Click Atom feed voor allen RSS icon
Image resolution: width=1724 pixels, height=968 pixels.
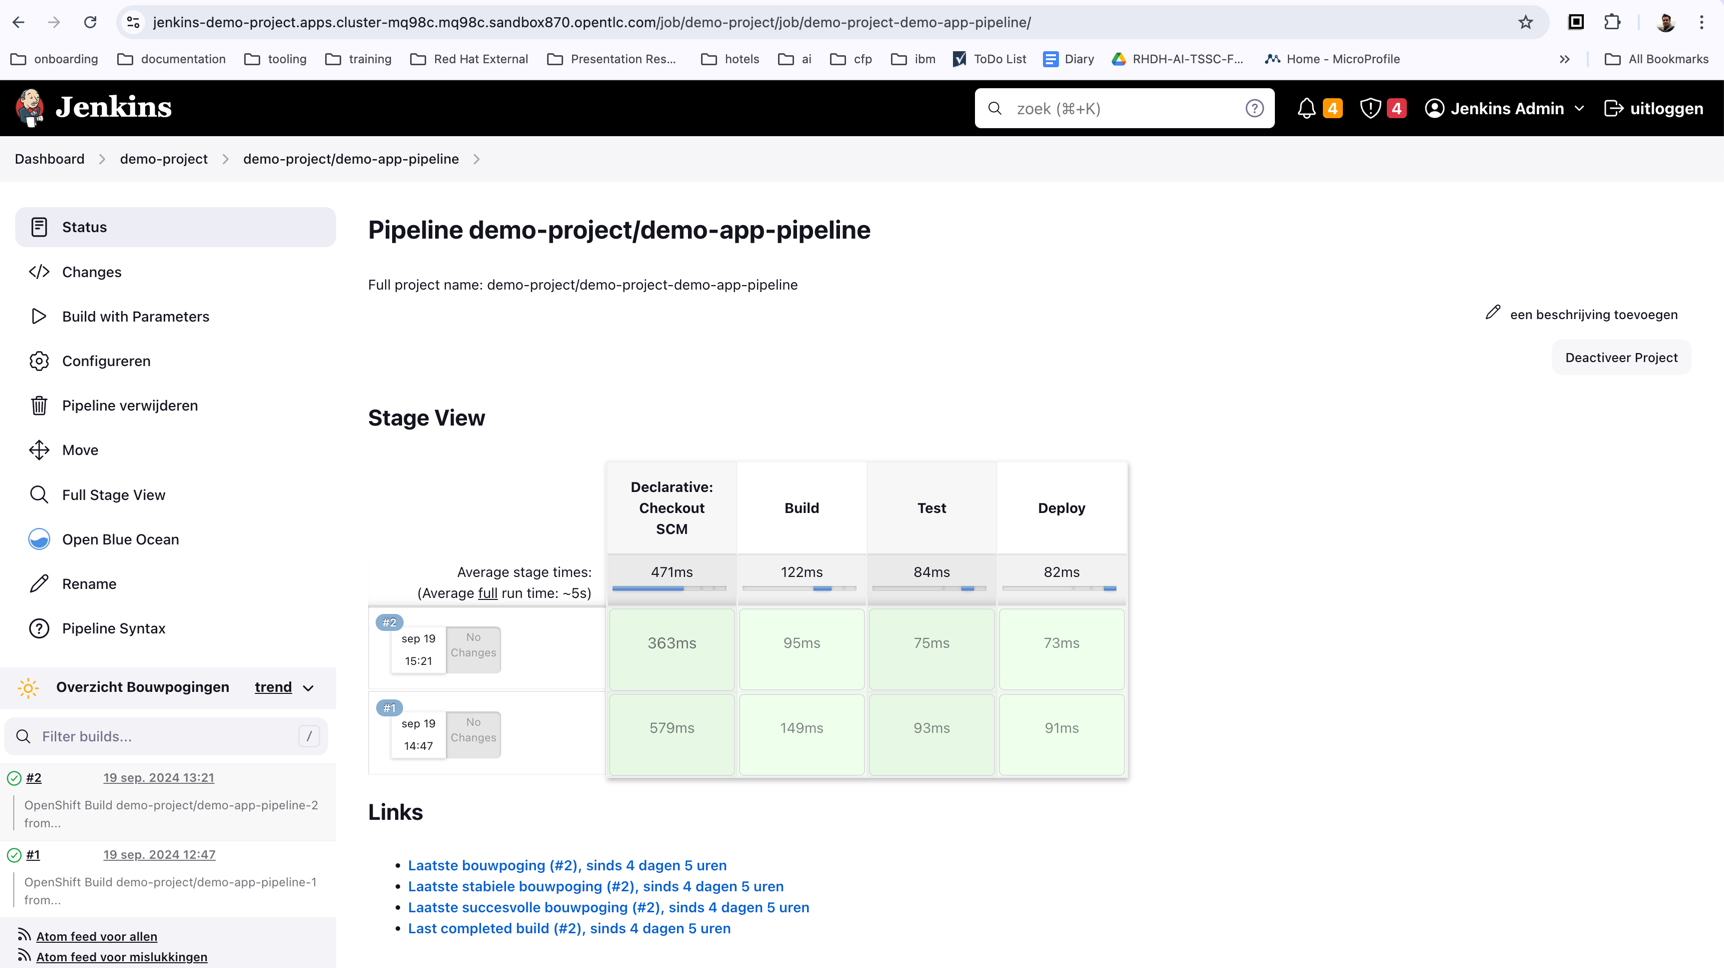tap(24, 935)
